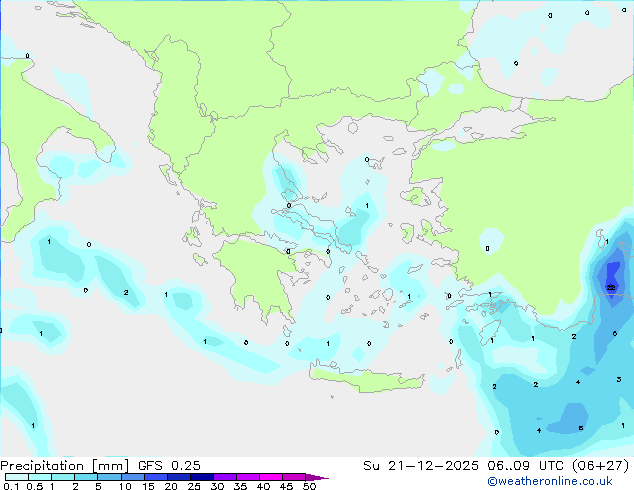
Task: Click the 0.1–0.5 mm legend color swatch
Action: click(17, 477)
